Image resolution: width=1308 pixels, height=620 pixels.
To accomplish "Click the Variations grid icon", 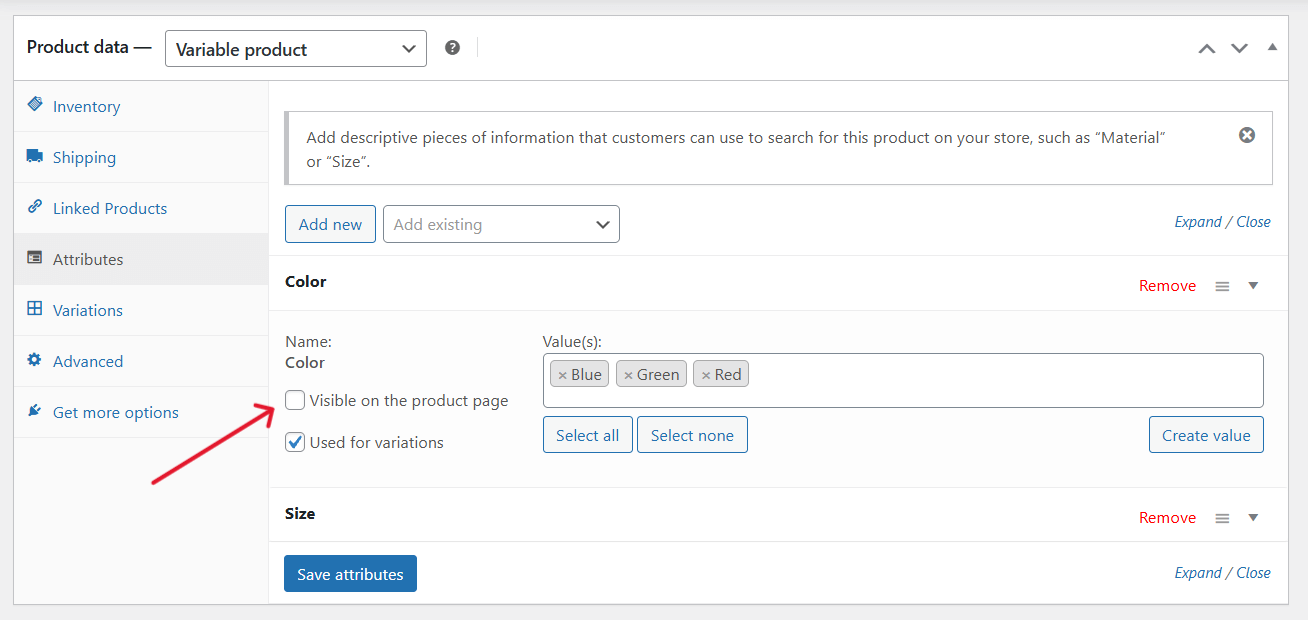I will [x=33, y=310].
